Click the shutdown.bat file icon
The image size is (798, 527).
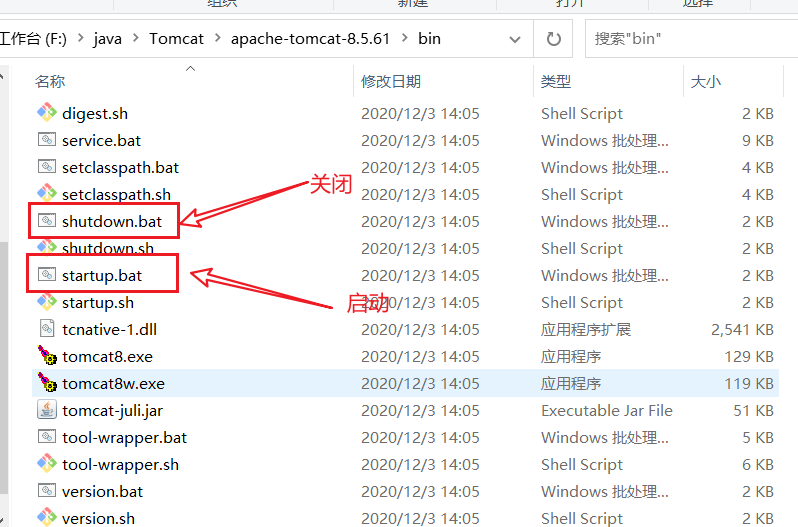tap(47, 221)
